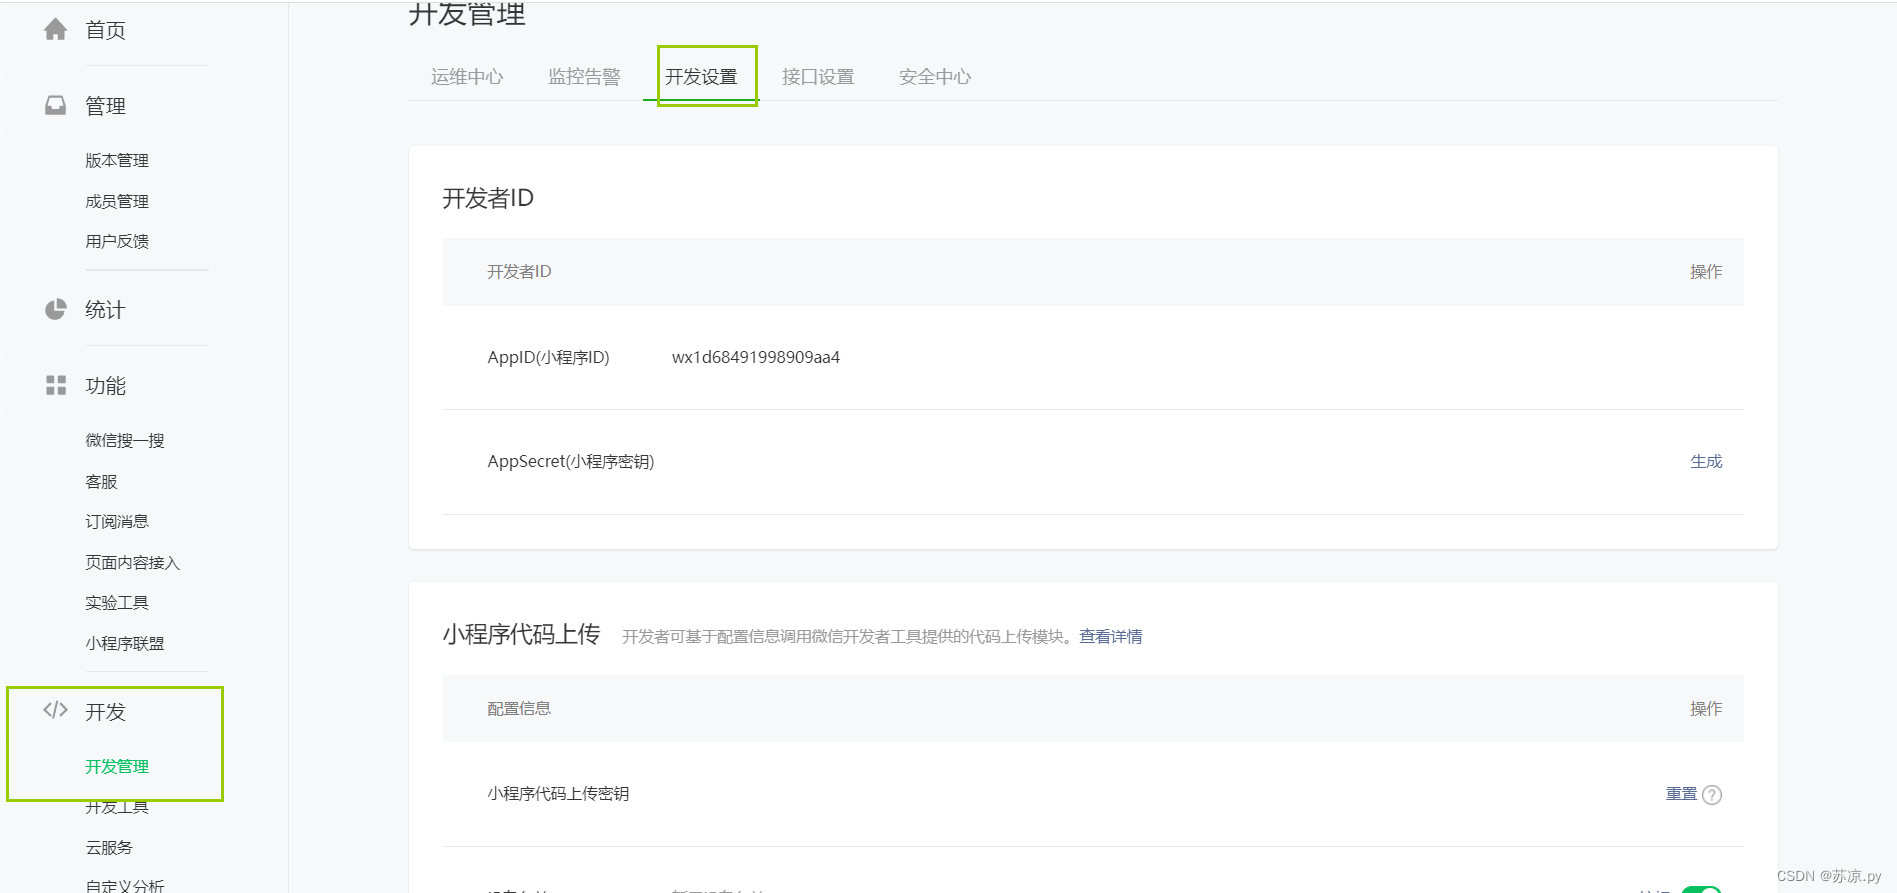The height and width of the screenshot is (893, 1897).
Task: Open 云服务 in the sidebar
Action: click(109, 847)
